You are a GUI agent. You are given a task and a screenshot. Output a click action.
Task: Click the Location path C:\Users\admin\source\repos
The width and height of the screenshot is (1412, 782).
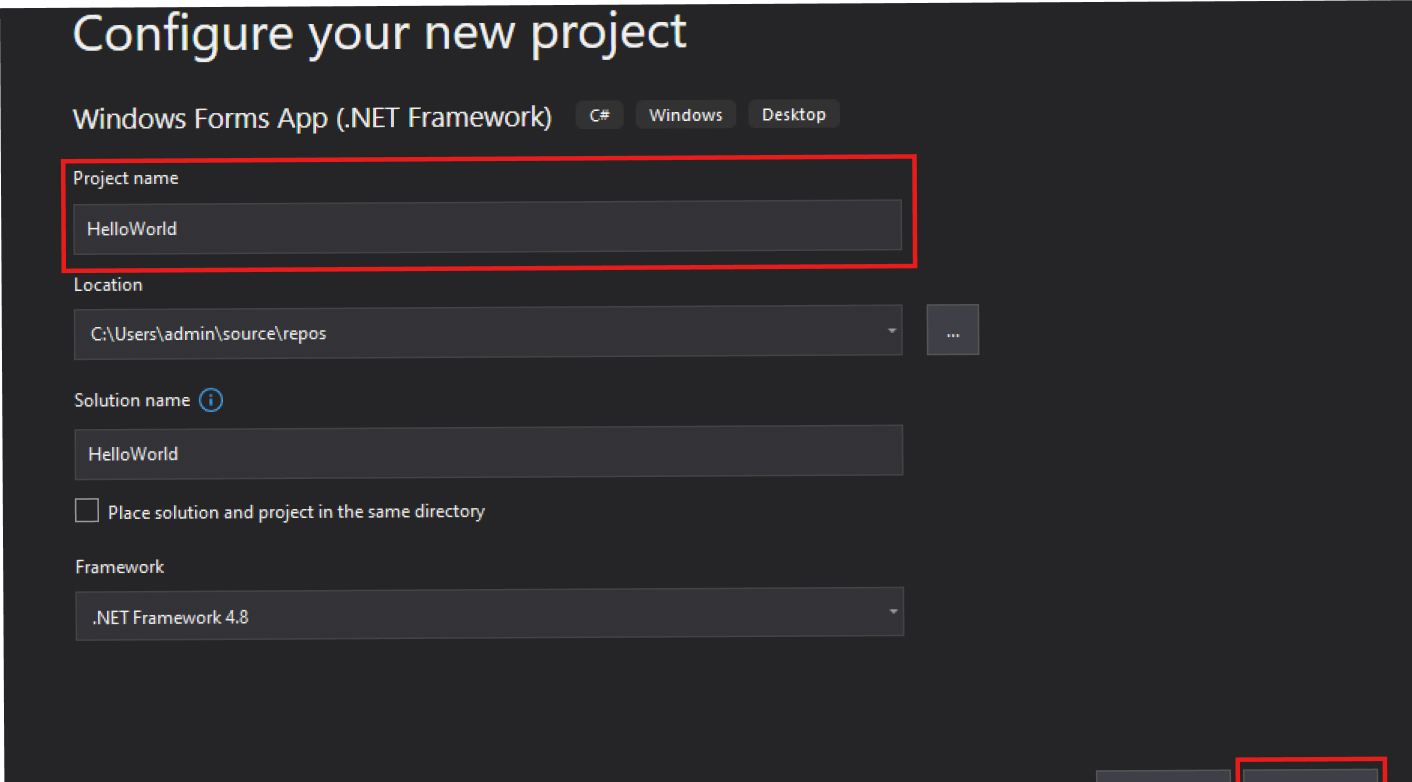point(208,334)
